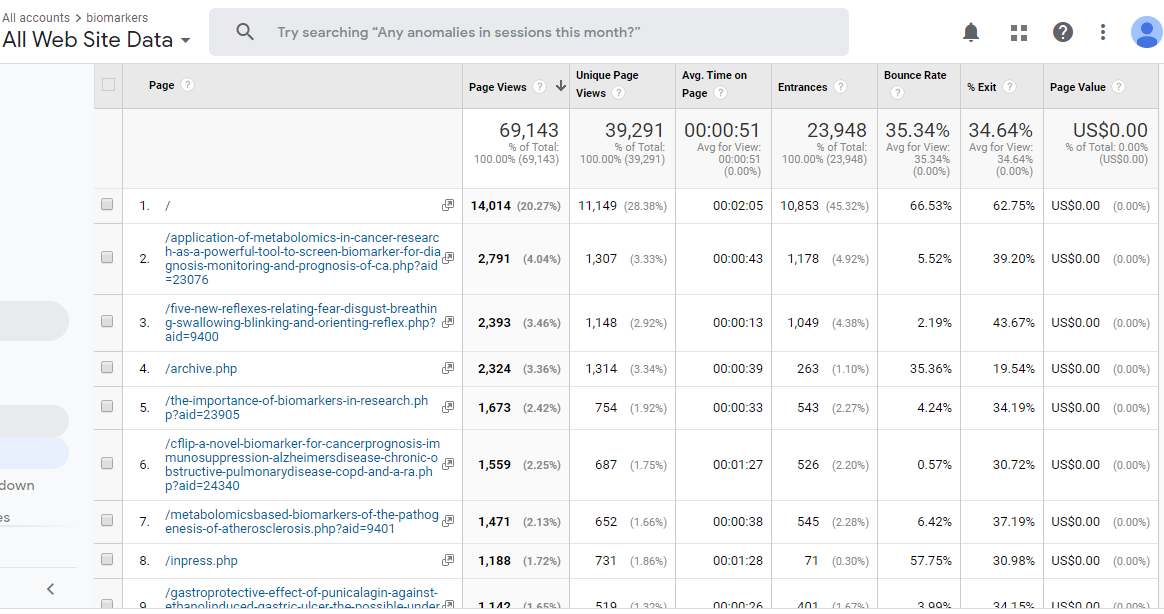
Task: Click the Entrances column header
Action: click(x=802, y=87)
